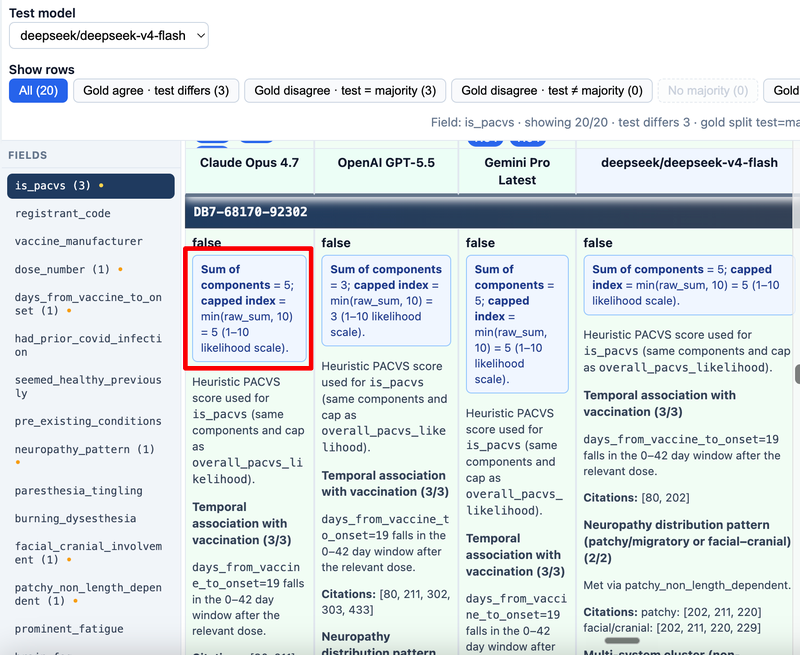
Task: Click the field summary status line
Action: pos(615,122)
